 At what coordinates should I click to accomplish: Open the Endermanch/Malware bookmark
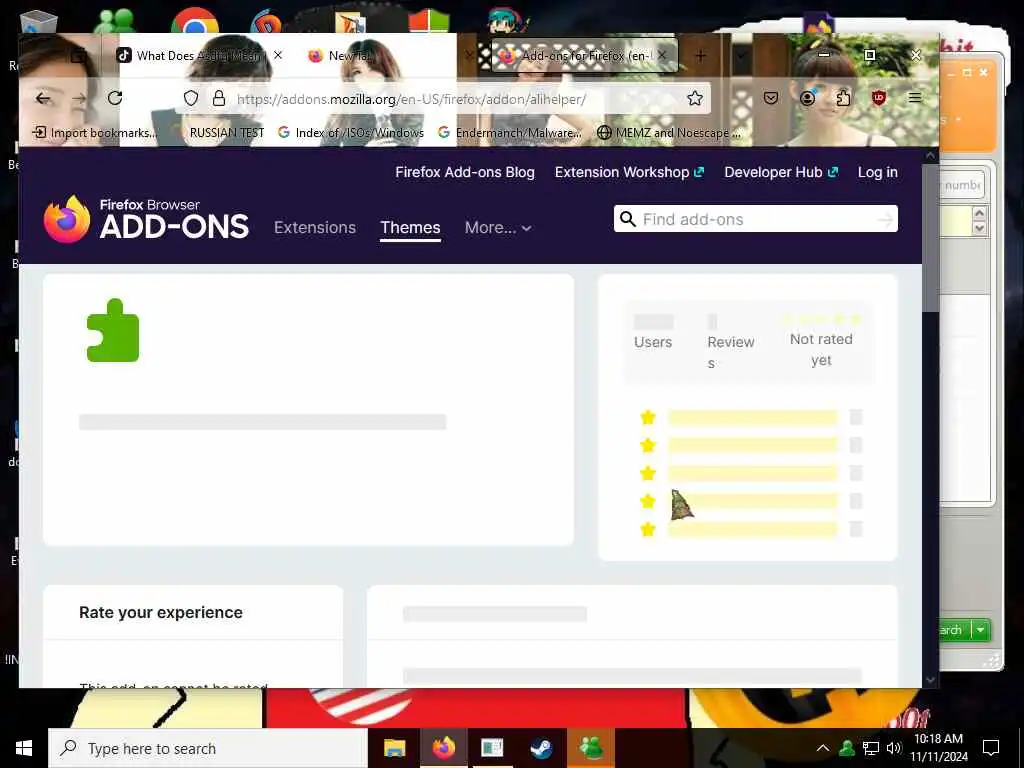point(509,133)
